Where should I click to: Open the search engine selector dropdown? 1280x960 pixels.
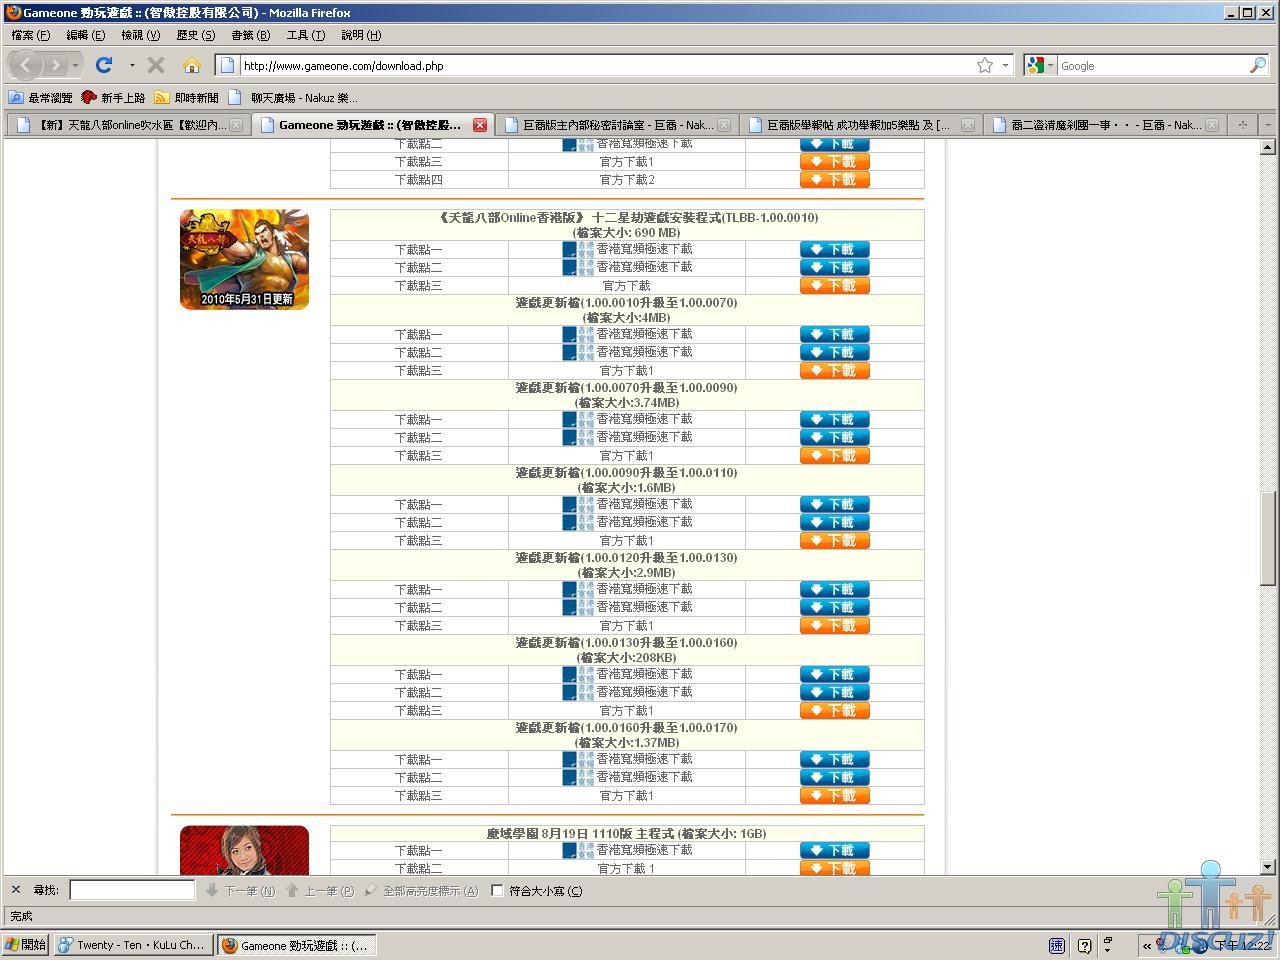tap(1040, 65)
